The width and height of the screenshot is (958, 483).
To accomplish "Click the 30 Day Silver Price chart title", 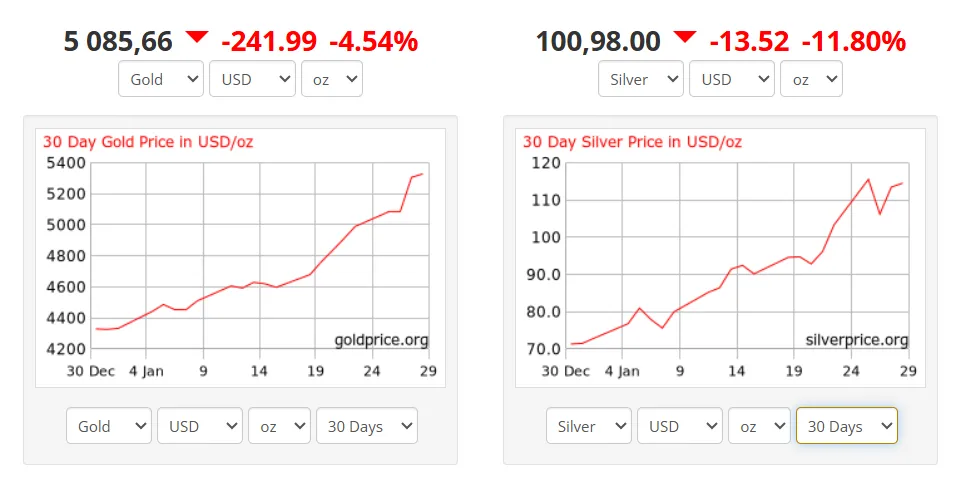I will (632, 142).
